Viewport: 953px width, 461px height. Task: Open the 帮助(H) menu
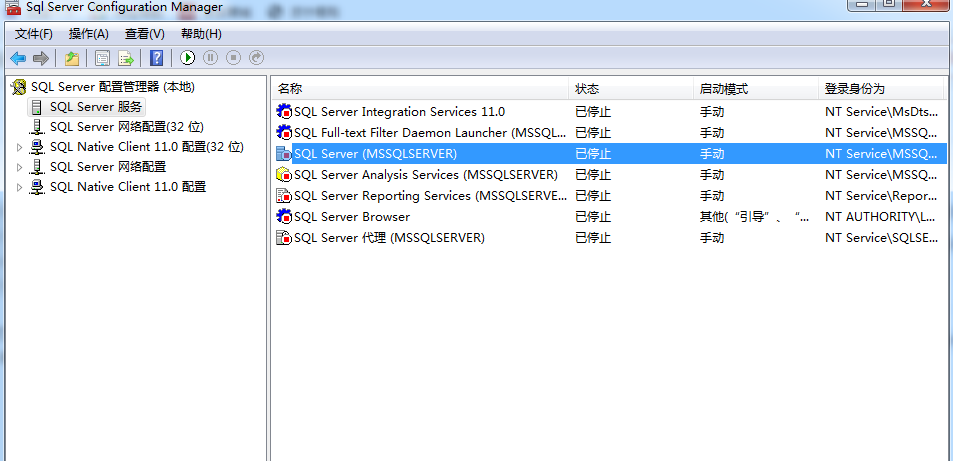tap(201, 34)
